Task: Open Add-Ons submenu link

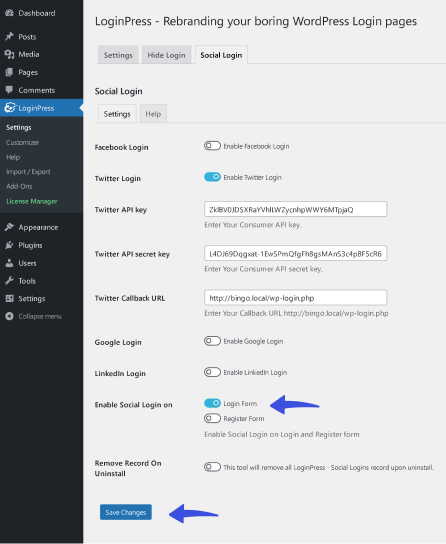Action: click(19, 186)
